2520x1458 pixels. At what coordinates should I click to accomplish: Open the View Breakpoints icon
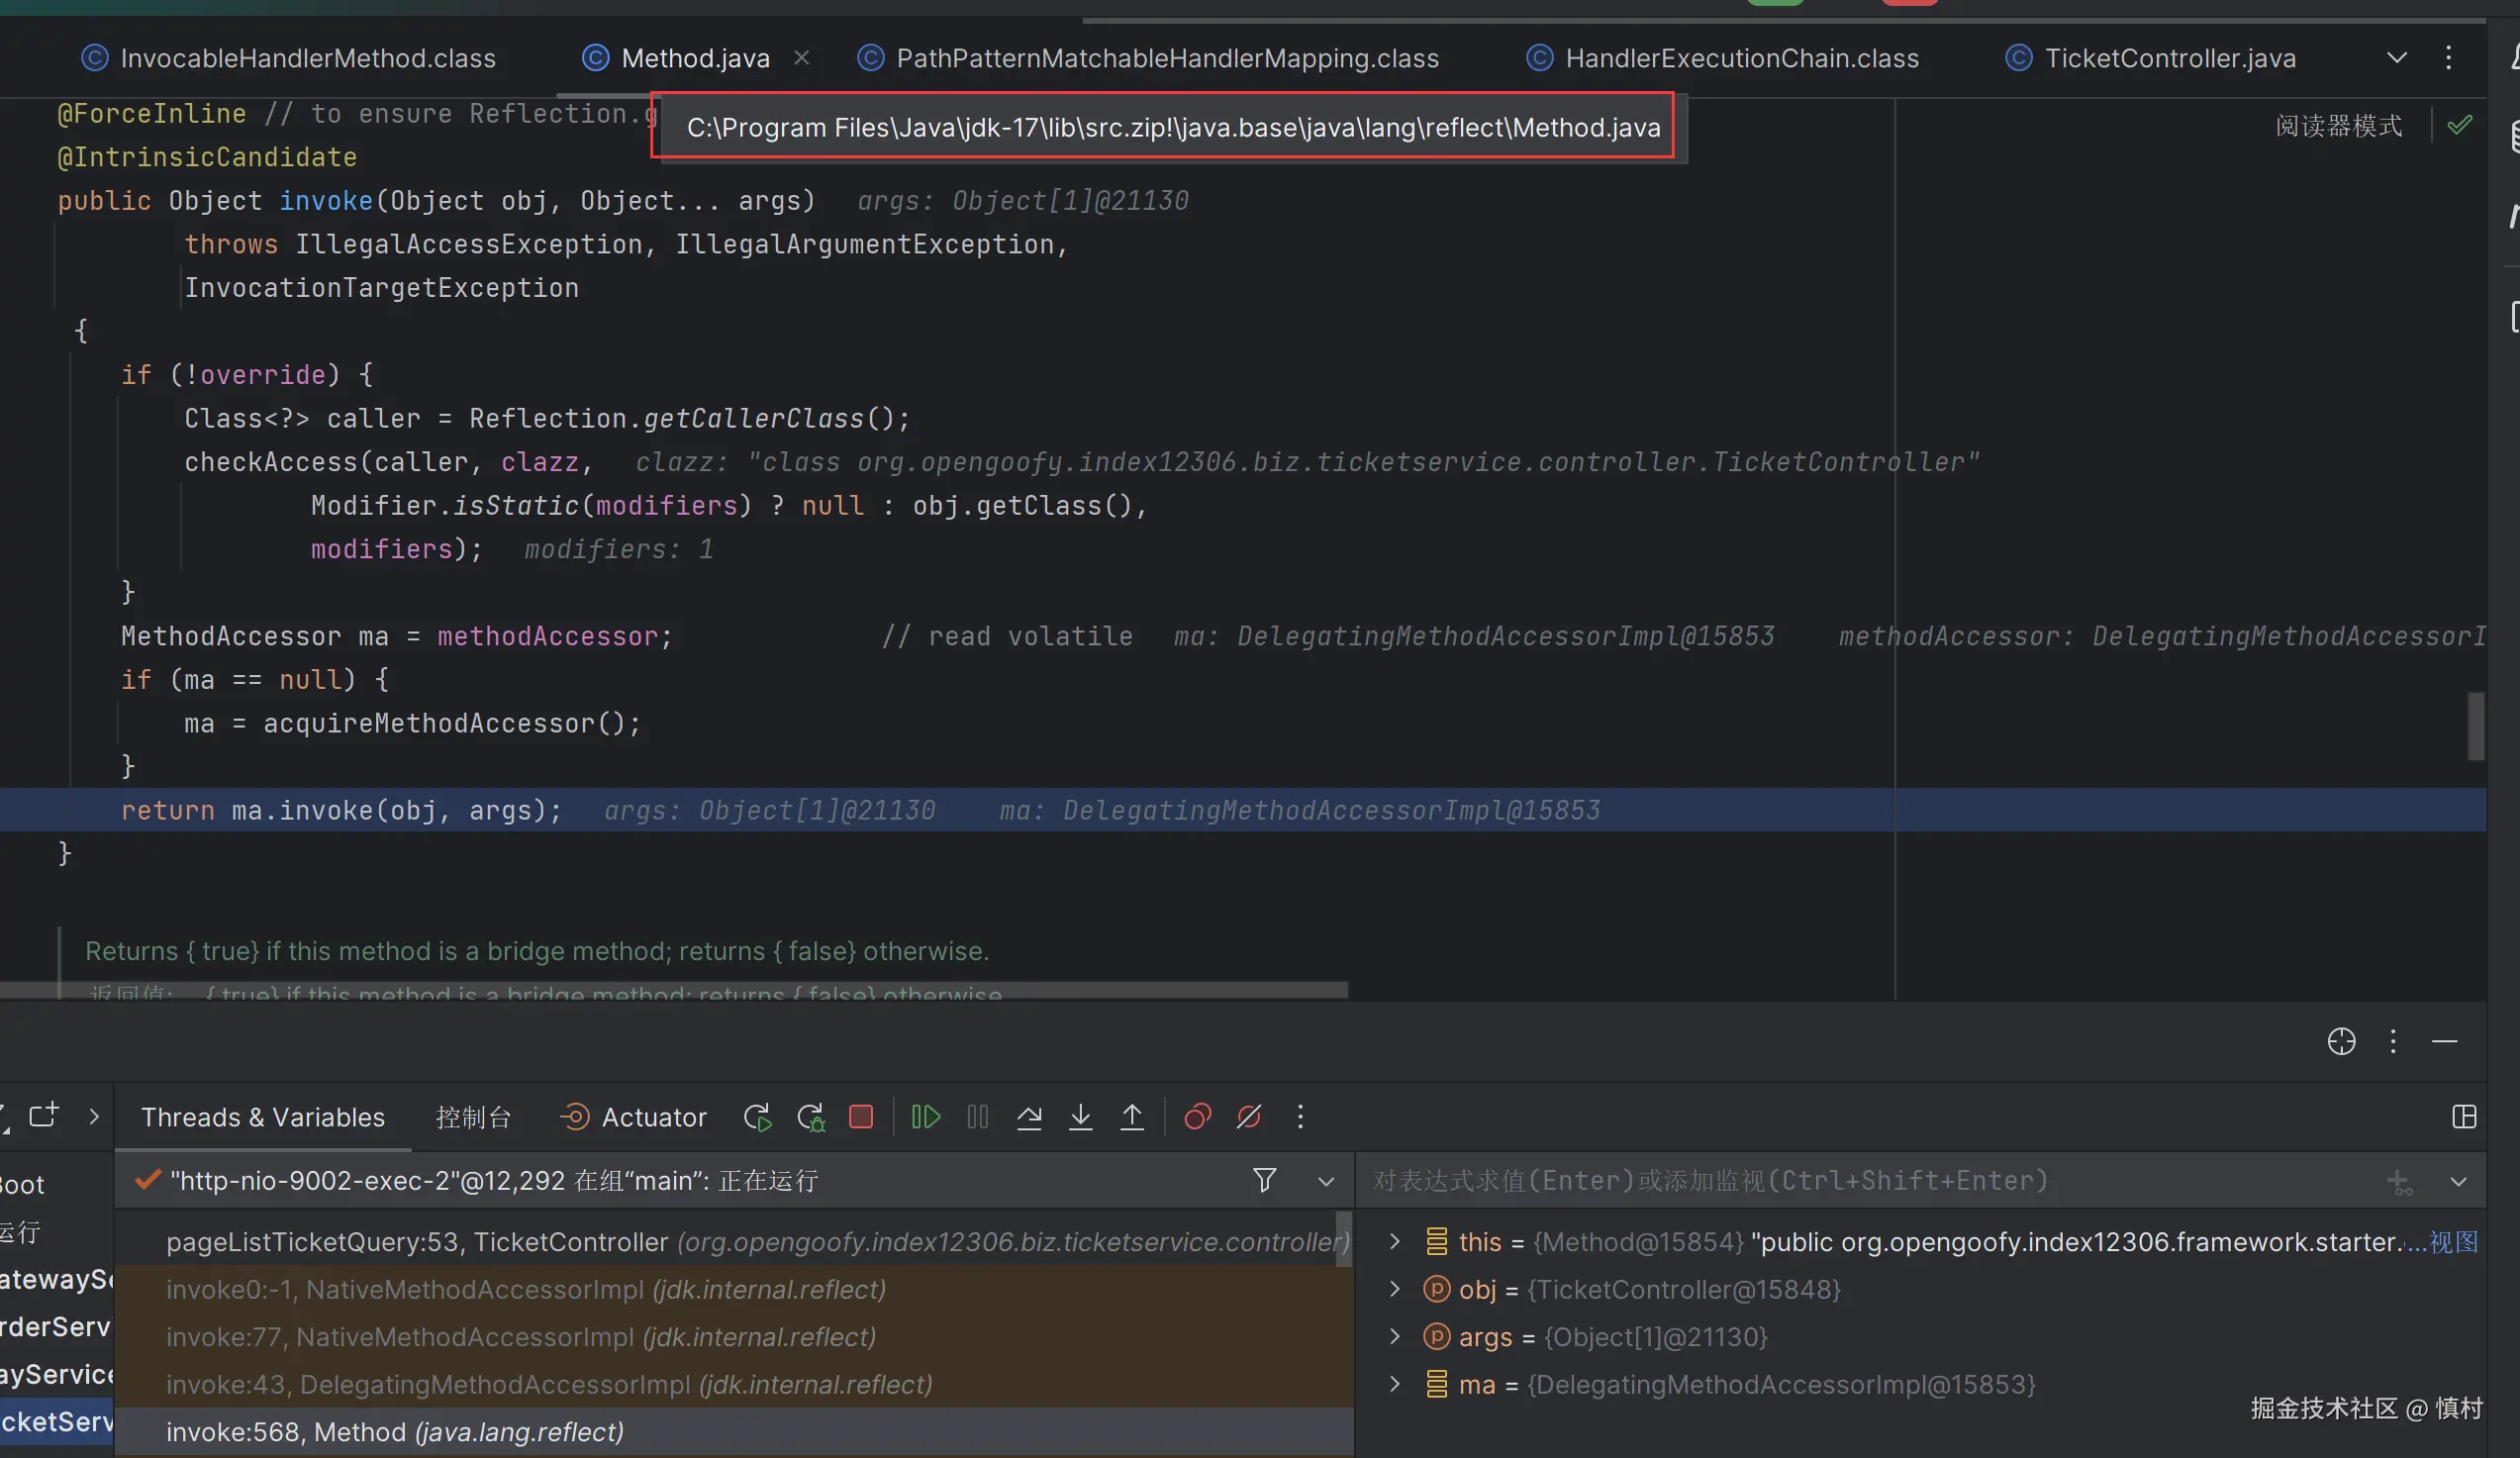(x=1197, y=1117)
